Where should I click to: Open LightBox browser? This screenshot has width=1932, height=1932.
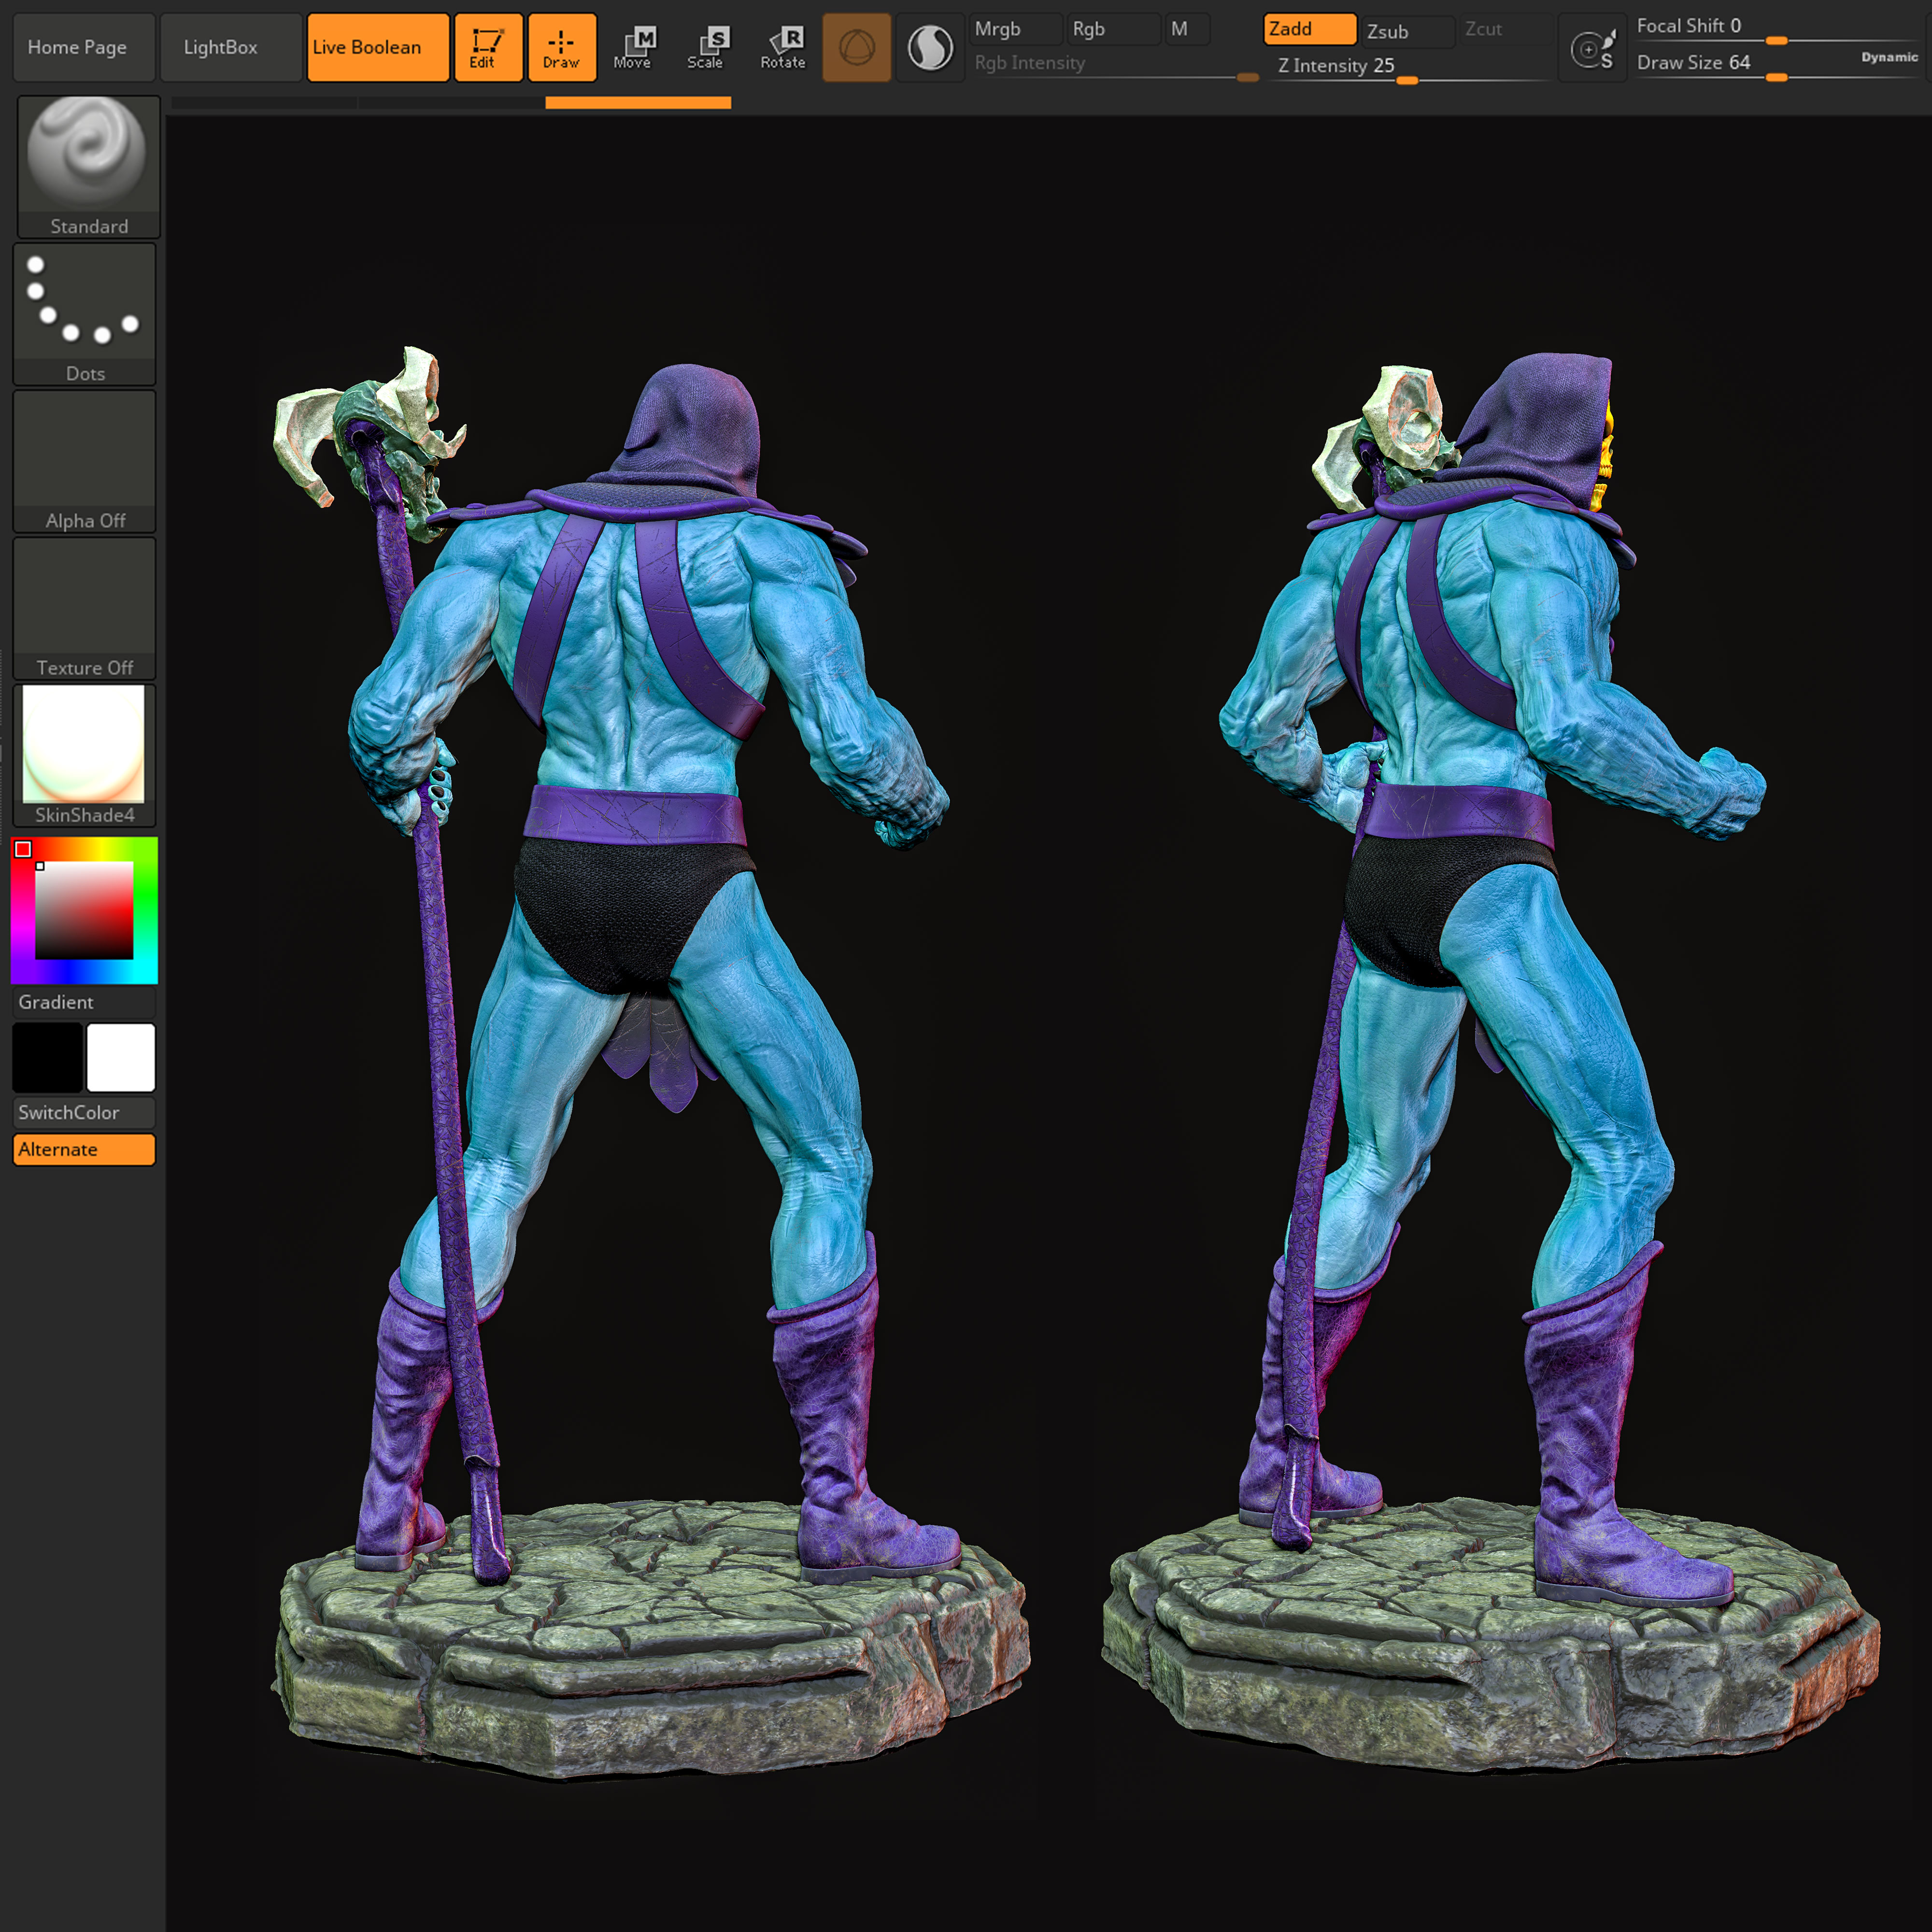point(231,47)
